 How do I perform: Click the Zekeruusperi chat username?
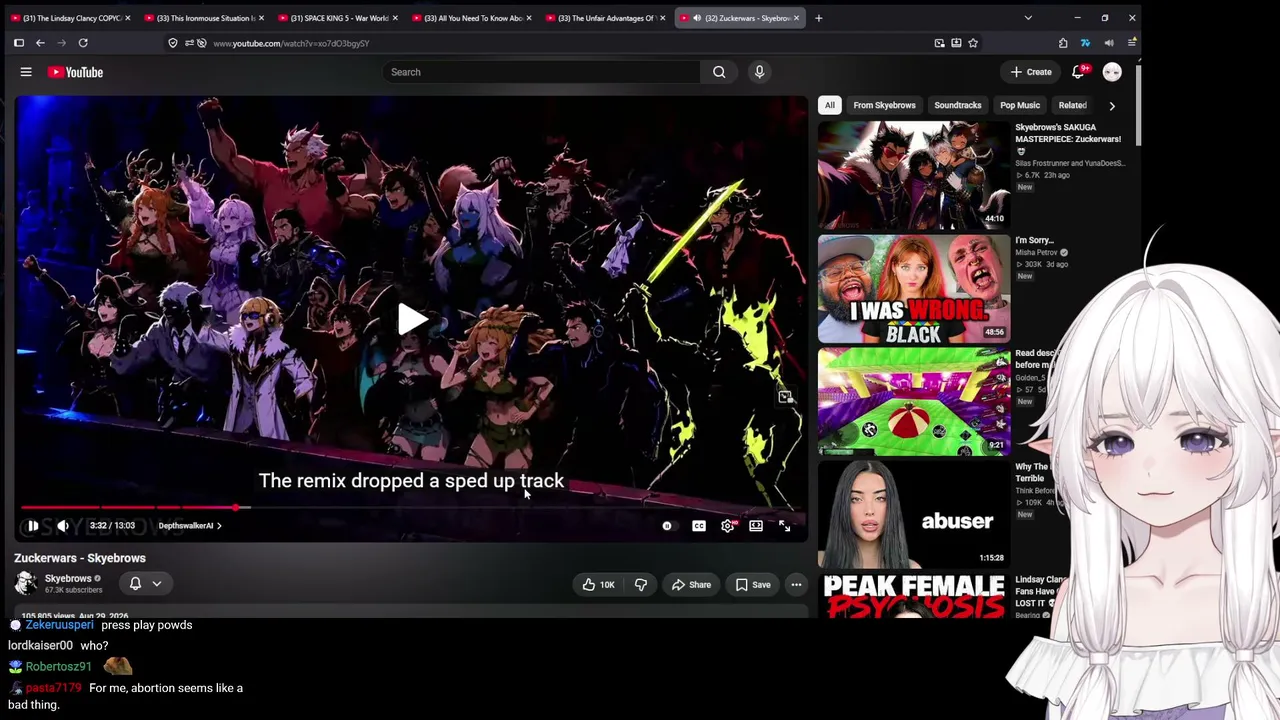click(x=59, y=625)
